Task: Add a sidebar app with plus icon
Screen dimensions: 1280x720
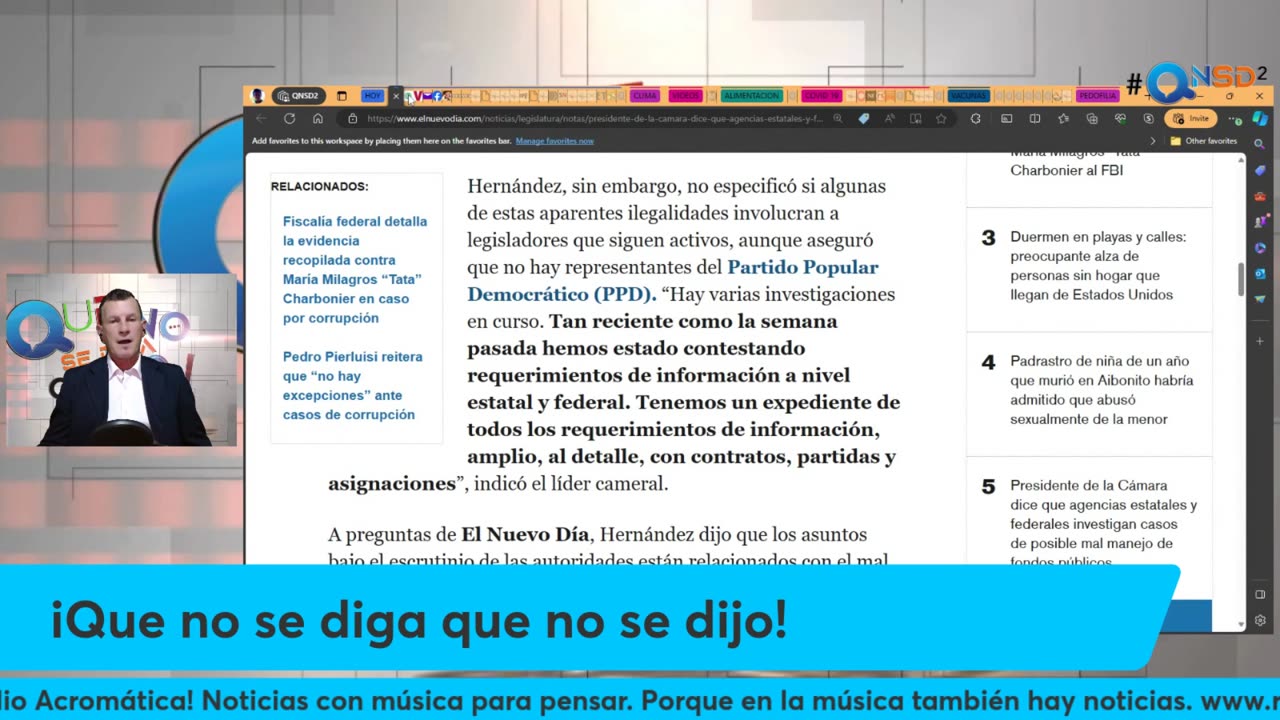Action: [x=1260, y=341]
